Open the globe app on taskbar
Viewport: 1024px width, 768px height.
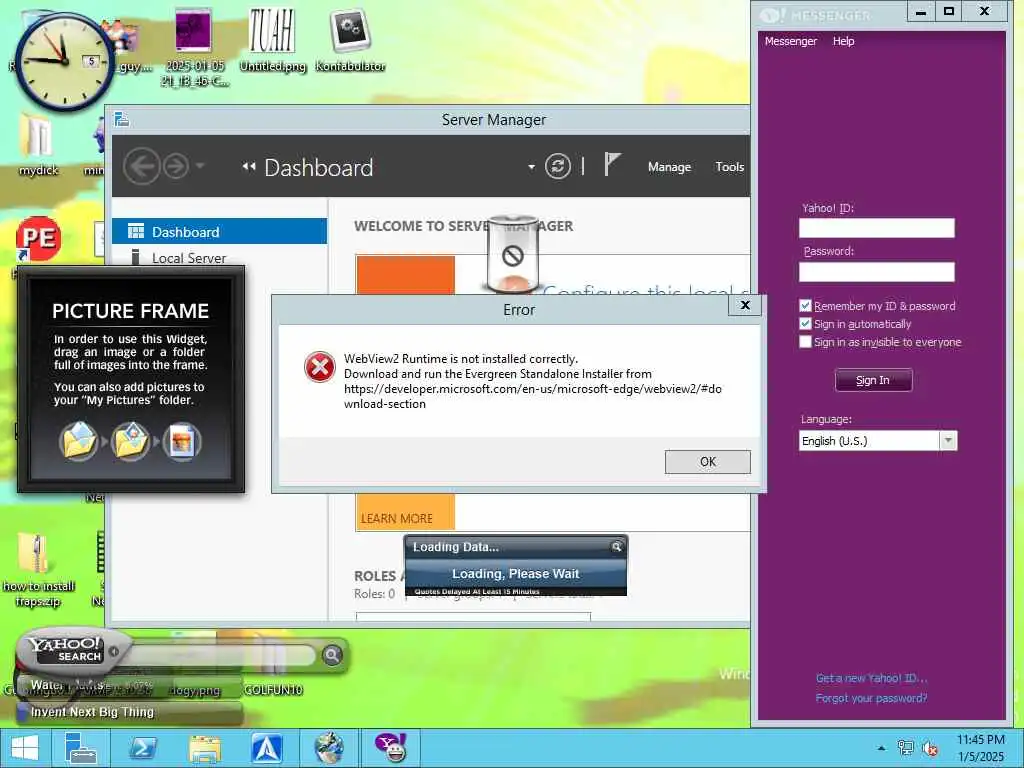click(x=329, y=748)
